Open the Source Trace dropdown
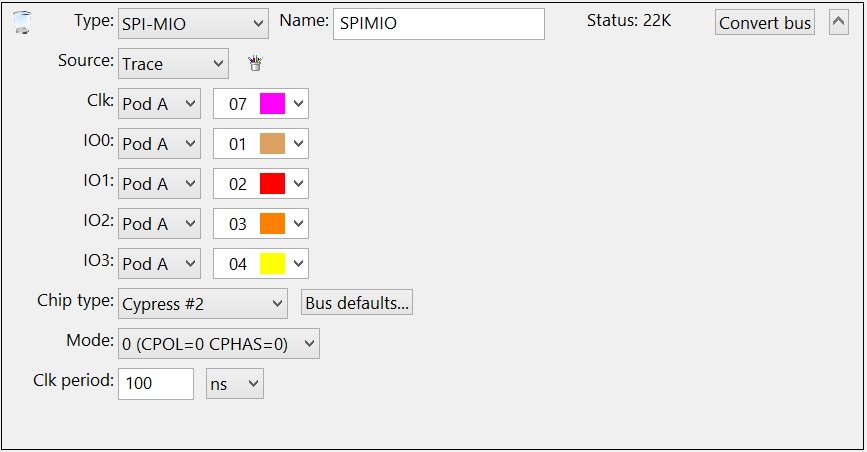 [173, 64]
